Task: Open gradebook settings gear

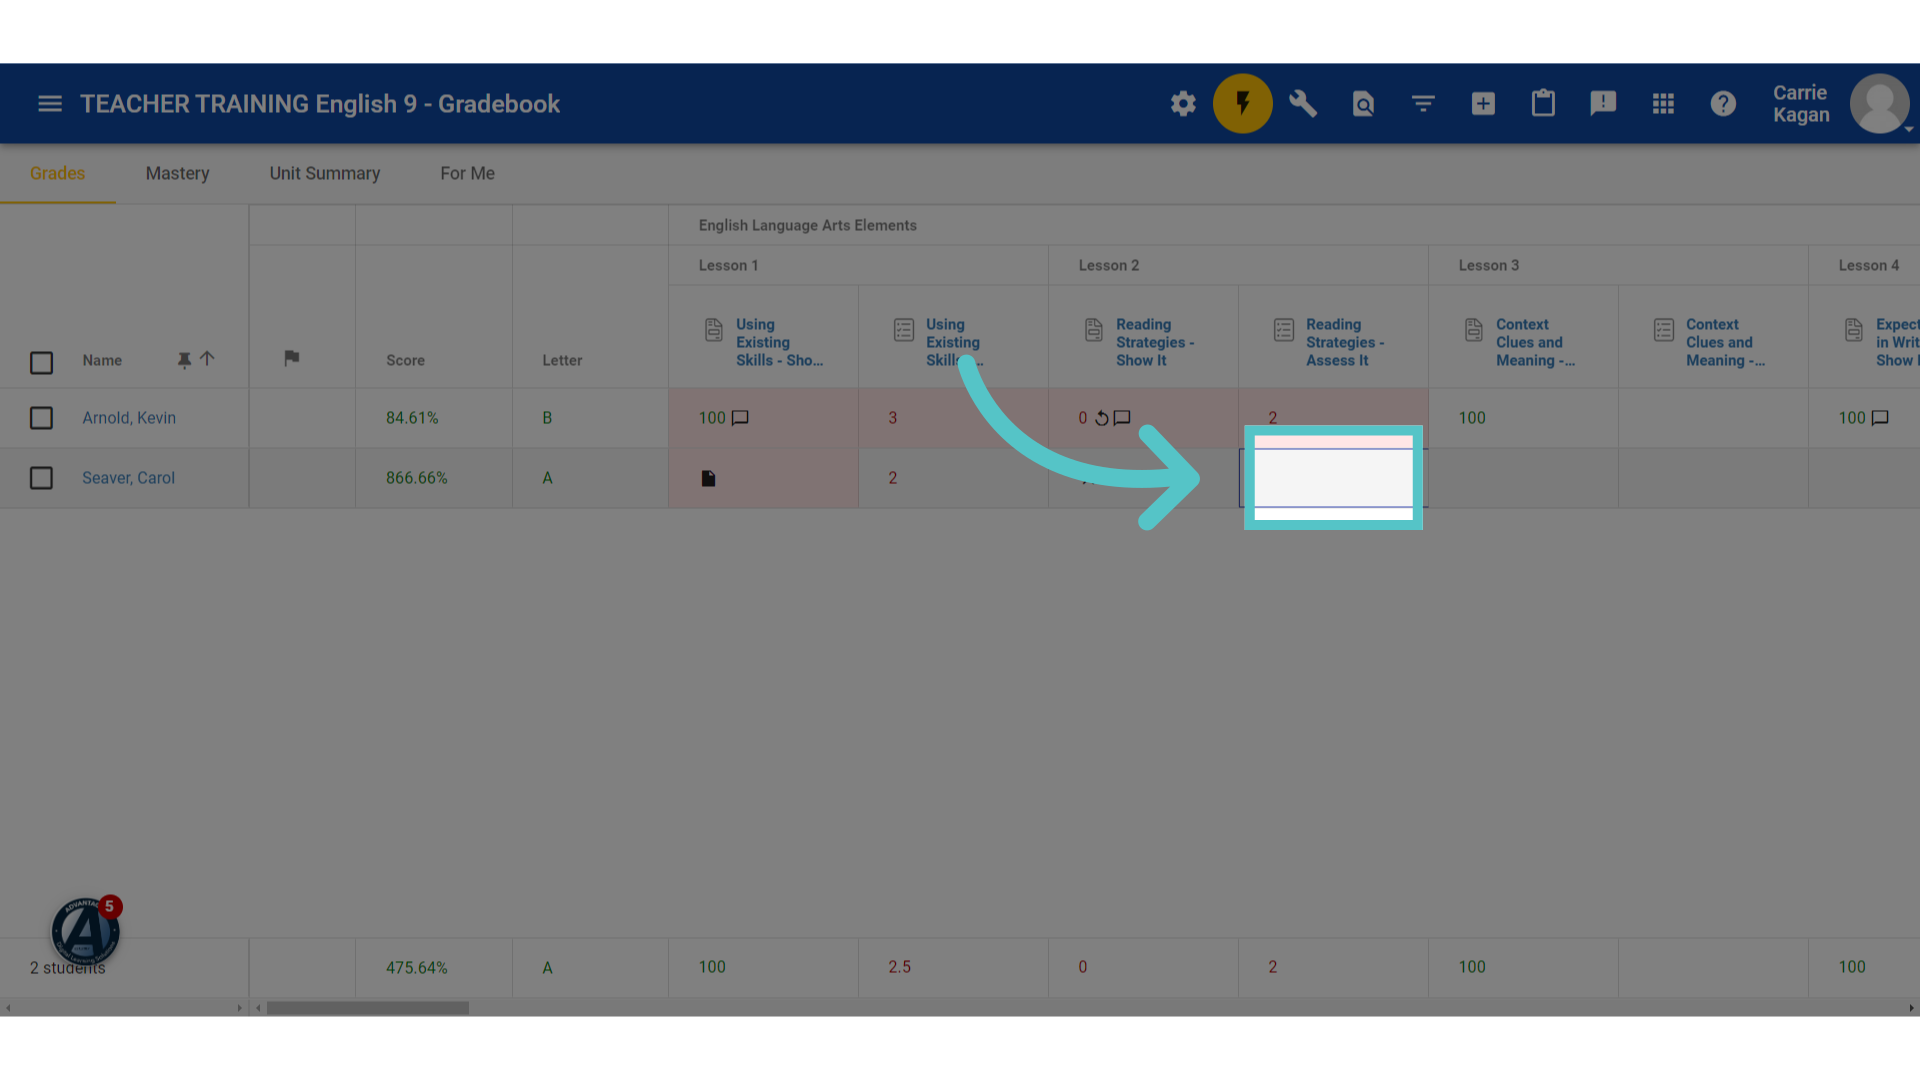Action: [1183, 104]
